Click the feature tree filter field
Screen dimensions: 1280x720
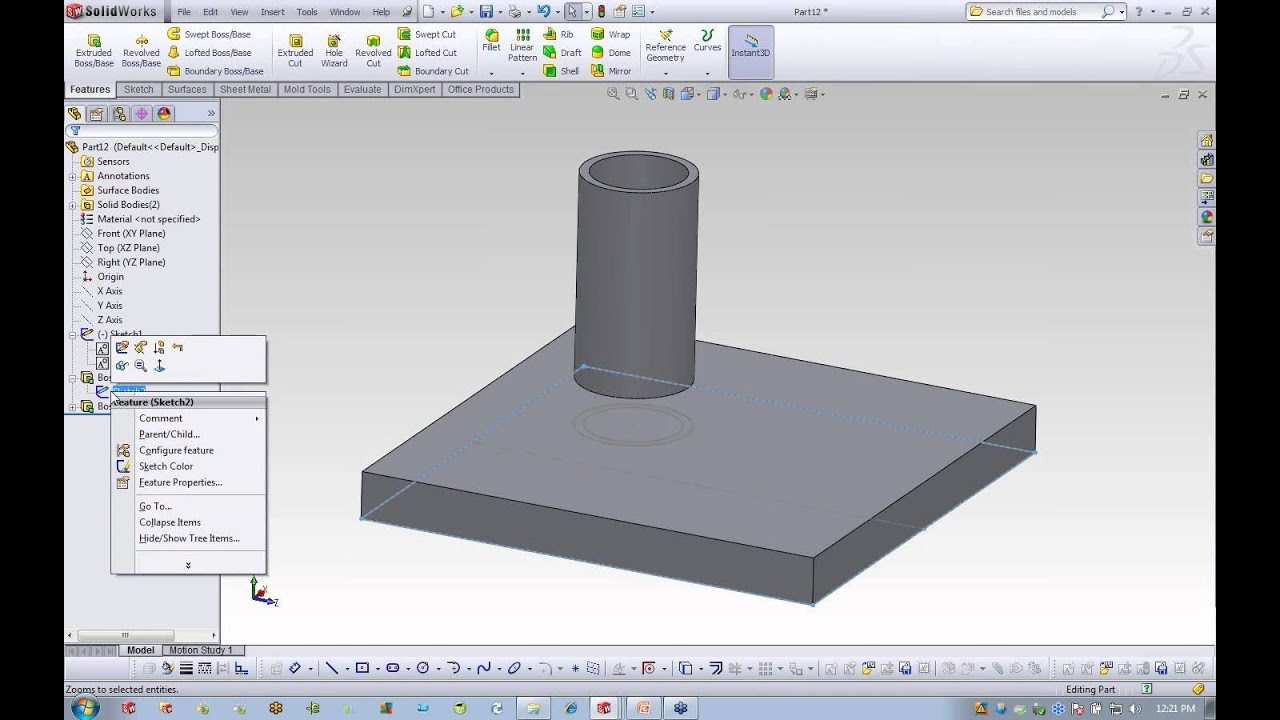tap(142, 131)
